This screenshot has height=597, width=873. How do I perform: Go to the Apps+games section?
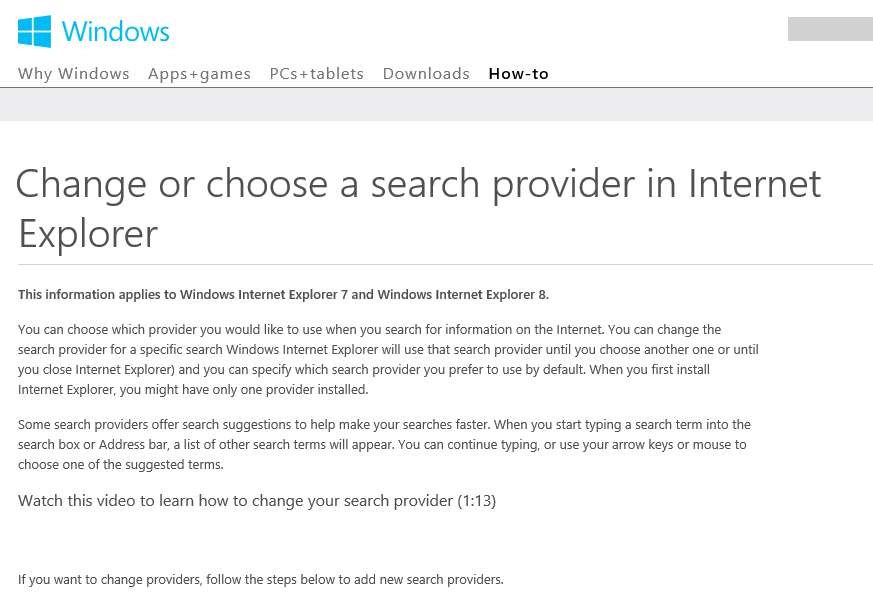[x=199, y=74]
